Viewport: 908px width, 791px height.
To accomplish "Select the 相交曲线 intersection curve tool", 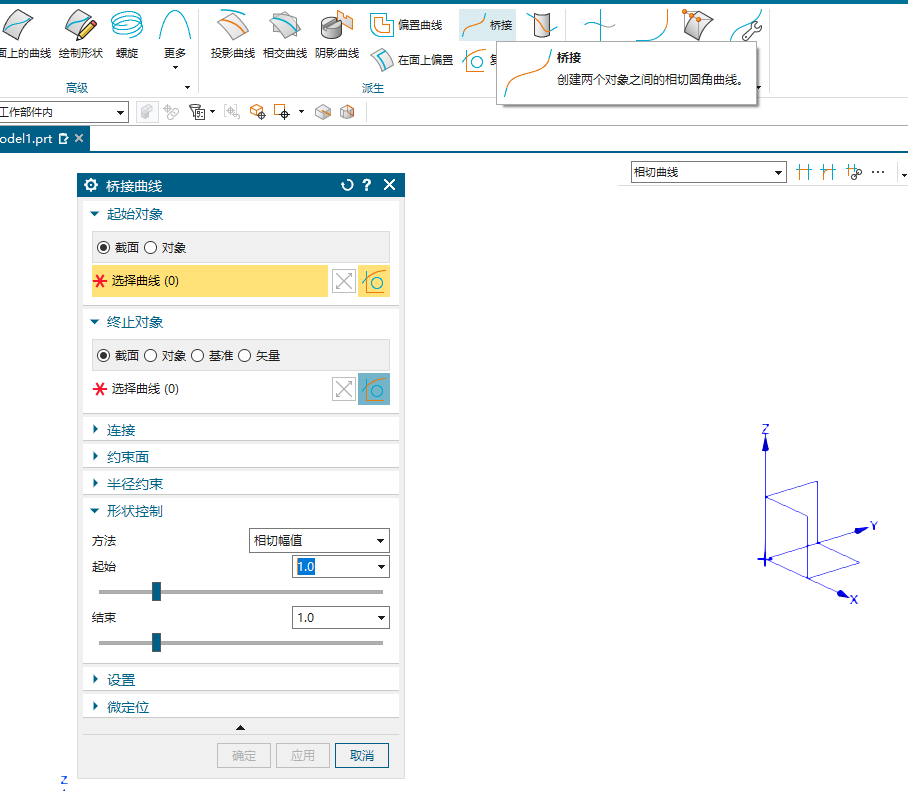I will tap(285, 35).
